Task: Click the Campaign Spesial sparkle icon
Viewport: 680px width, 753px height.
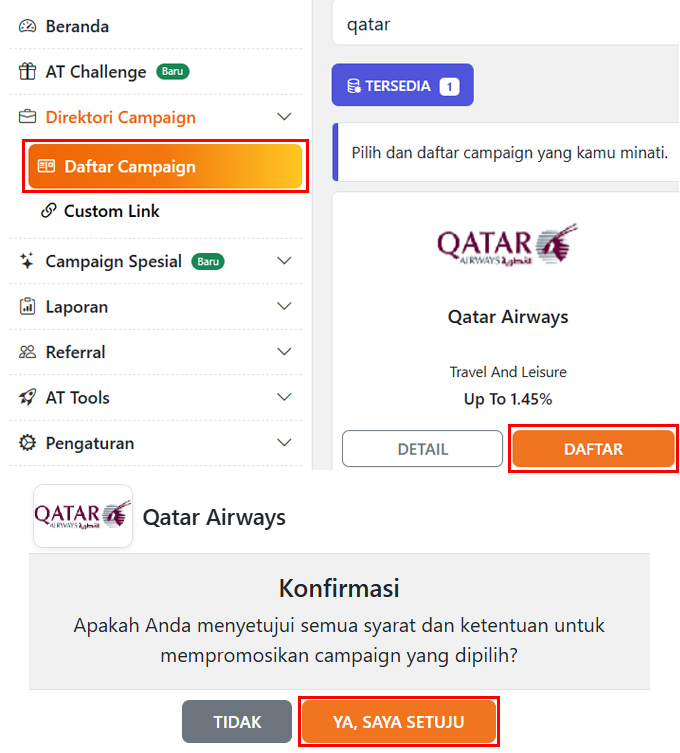Action: pyautogui.click(x=27, y=261)
